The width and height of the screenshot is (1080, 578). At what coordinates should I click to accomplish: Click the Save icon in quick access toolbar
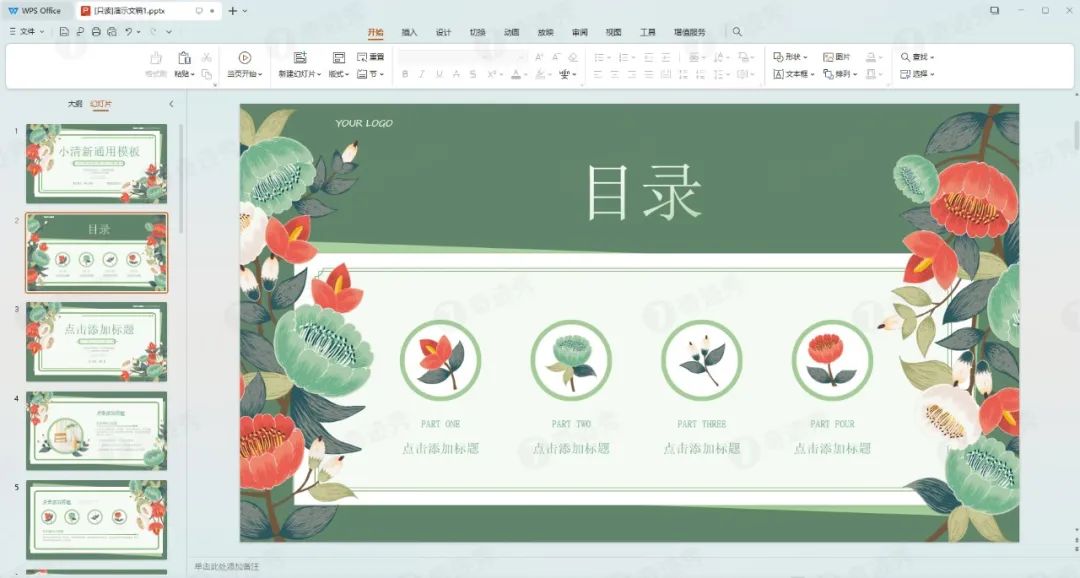(x=64, y=32)
